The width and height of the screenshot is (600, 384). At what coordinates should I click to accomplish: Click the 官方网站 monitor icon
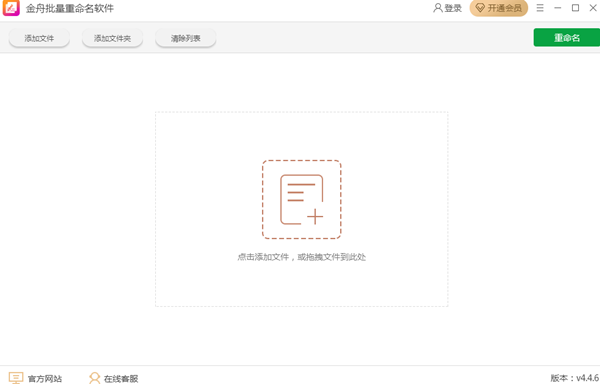pos(16,378)
